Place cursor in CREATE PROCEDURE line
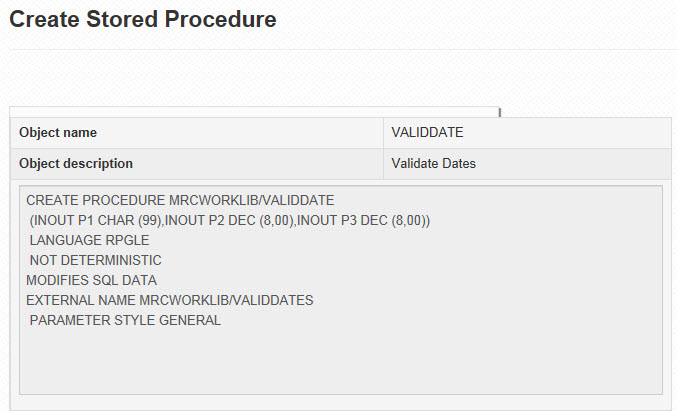 pos(180,200)
